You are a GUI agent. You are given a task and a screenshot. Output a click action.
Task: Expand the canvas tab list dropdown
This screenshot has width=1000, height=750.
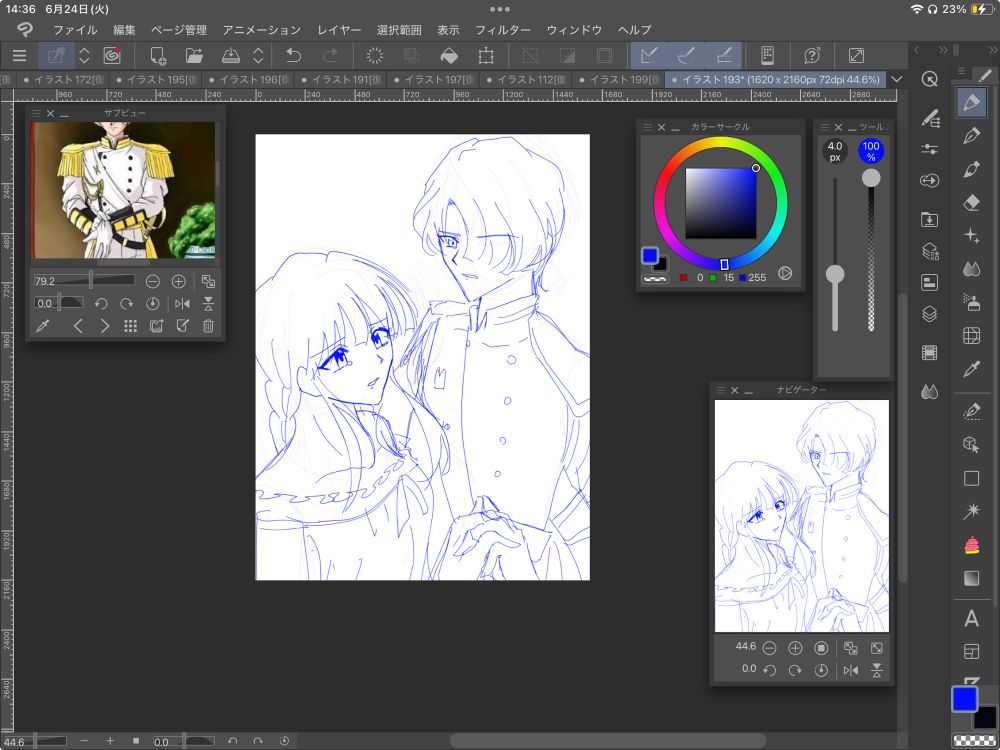pos(896,79)
